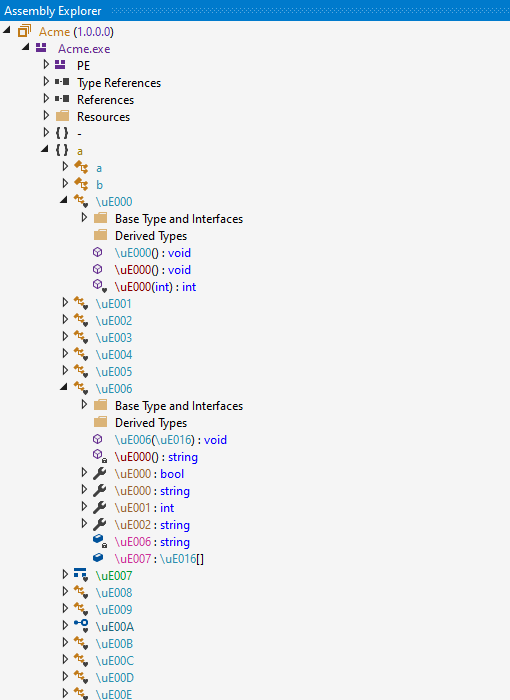Click the wrench property icon for \uE001 : int

coord(100,508)
